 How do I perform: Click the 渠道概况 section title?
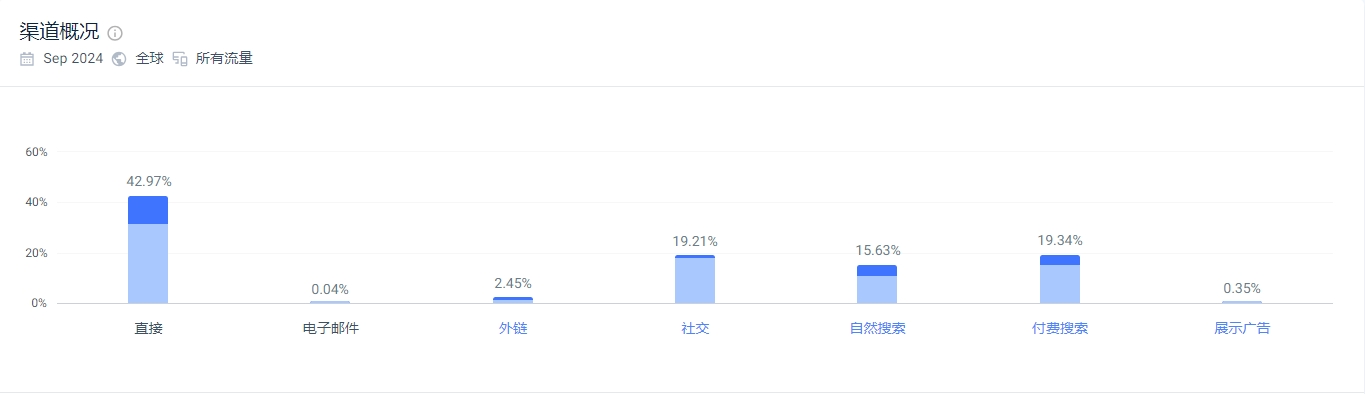59,32
